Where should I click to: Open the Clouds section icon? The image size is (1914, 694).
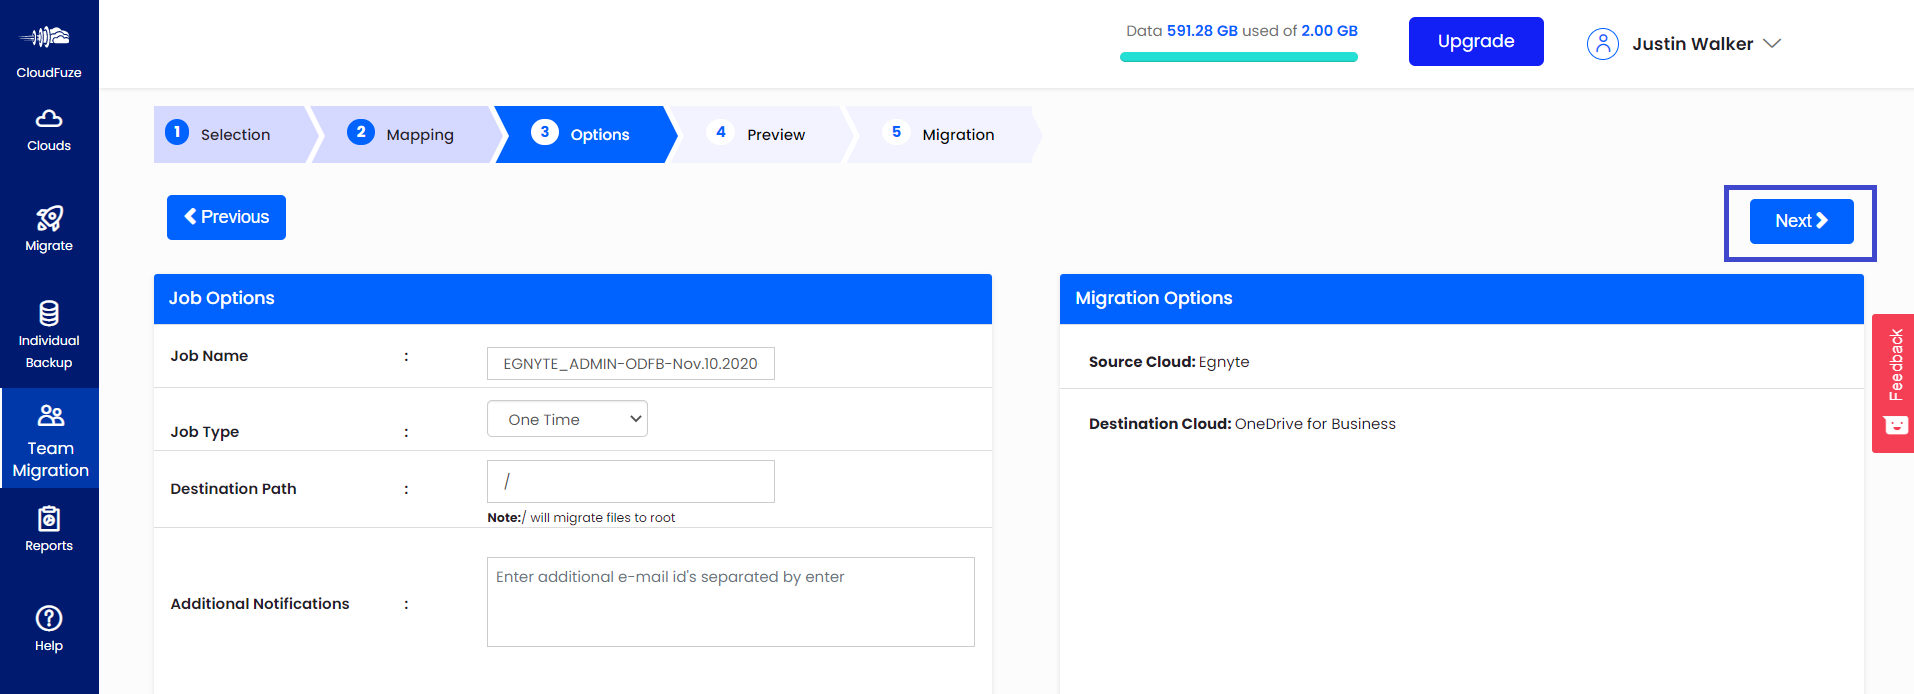tap(49, 119)
